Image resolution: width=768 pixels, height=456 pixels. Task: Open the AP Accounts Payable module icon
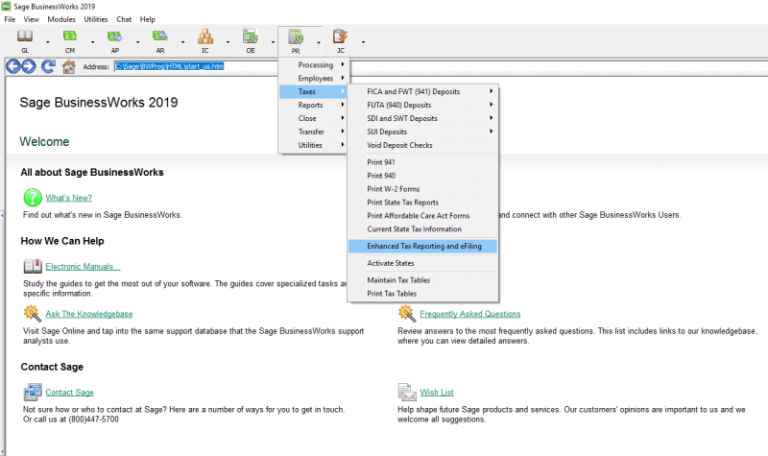[x=115, y=39]
